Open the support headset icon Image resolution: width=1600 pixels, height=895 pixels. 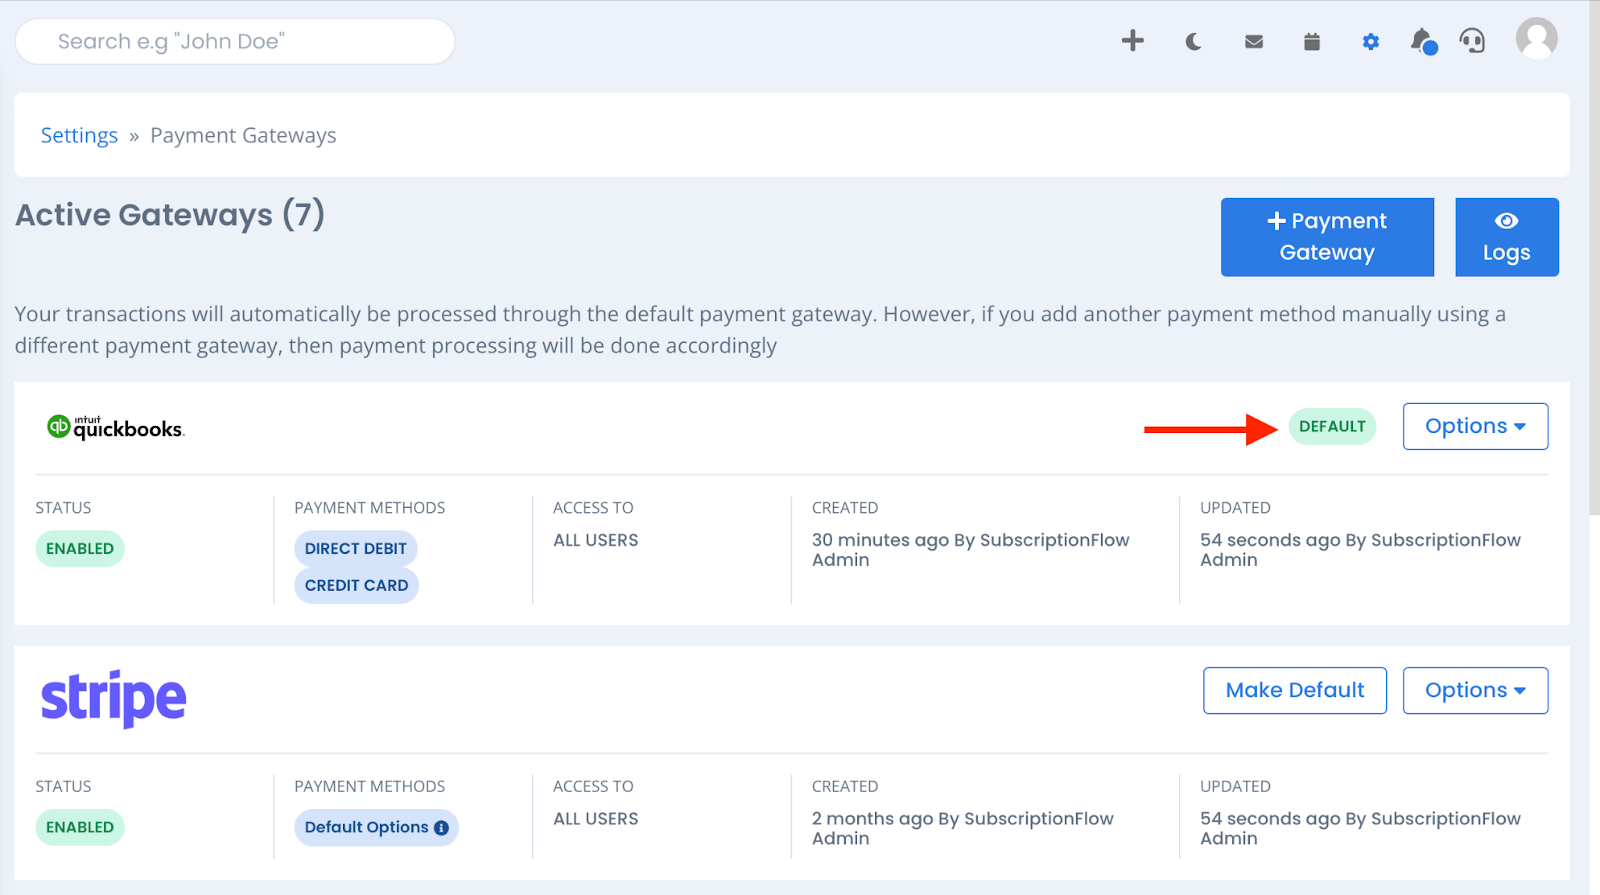click(1472, 41)
